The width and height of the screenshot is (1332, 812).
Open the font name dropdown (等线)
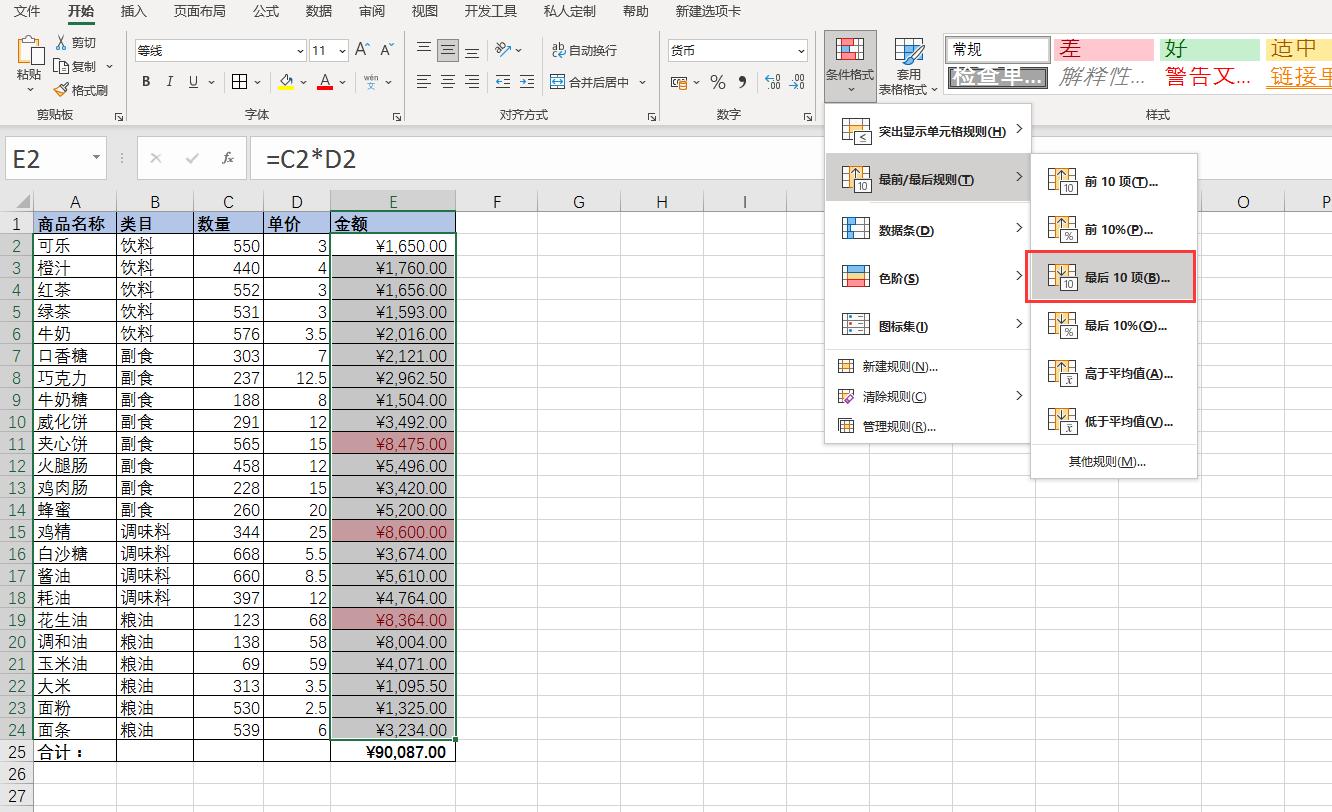(x=300, y=51)
